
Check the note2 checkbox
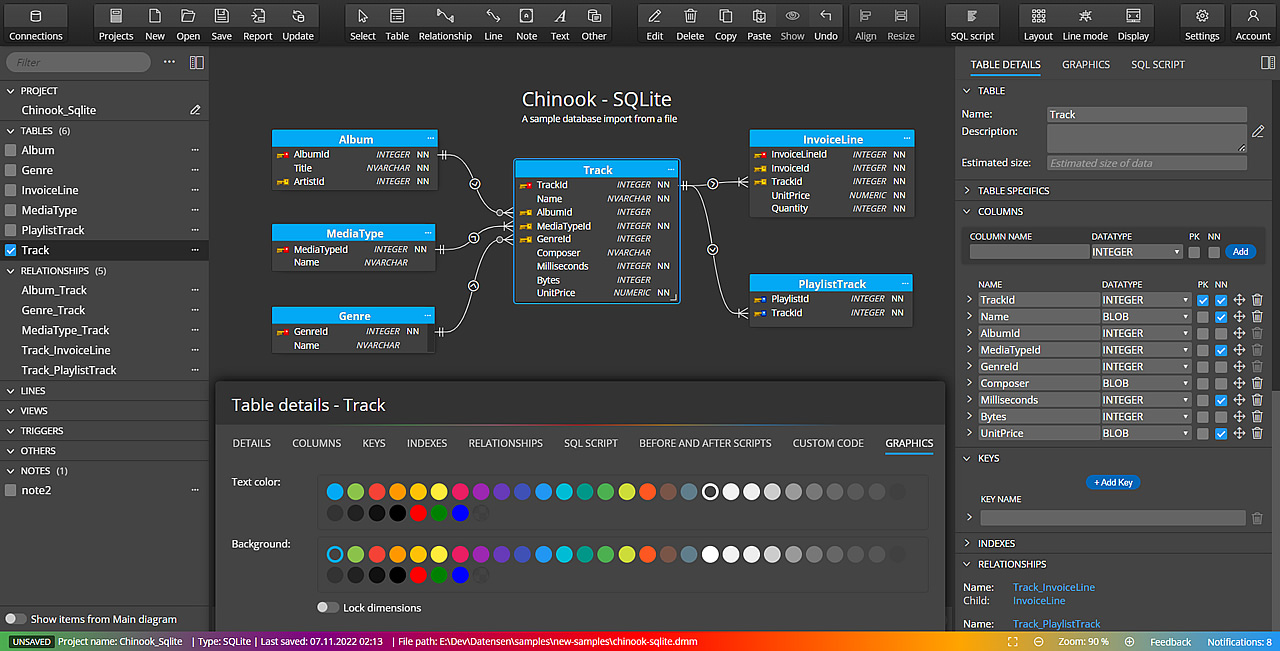11,490
